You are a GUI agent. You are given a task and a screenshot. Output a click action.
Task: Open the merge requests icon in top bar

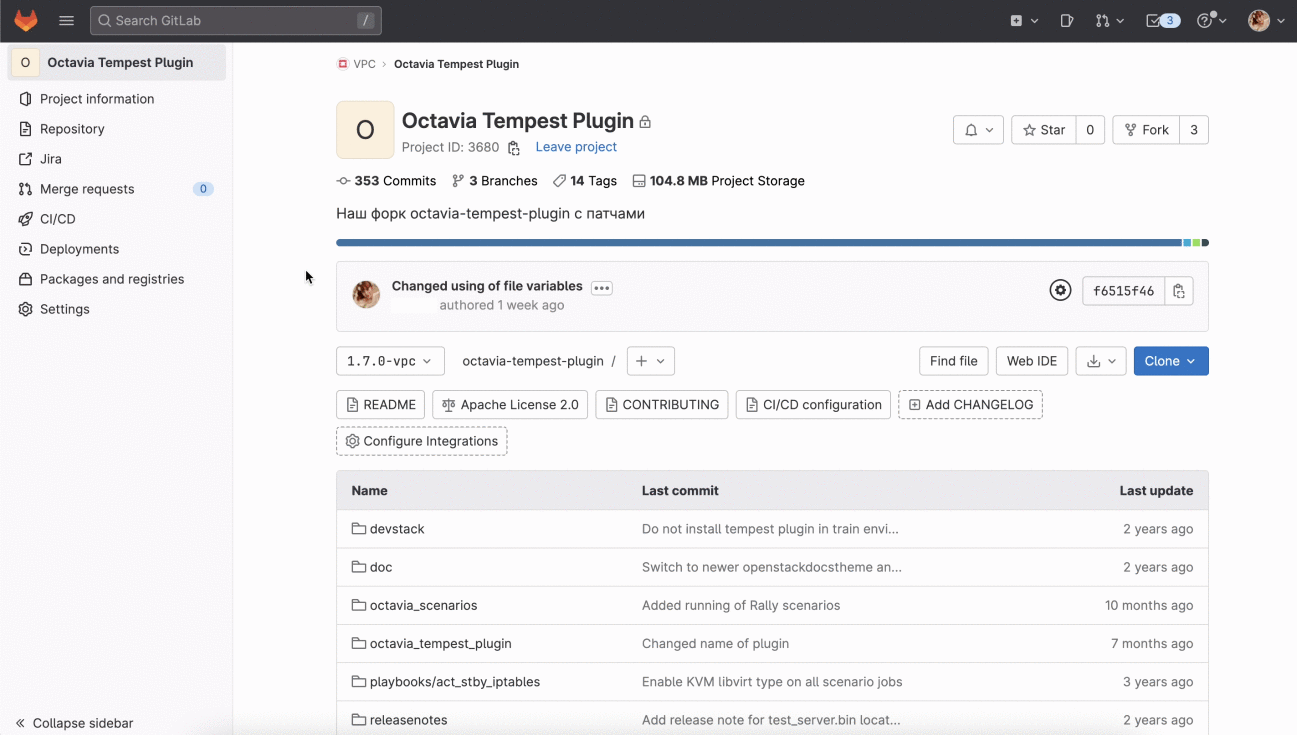1104,20
